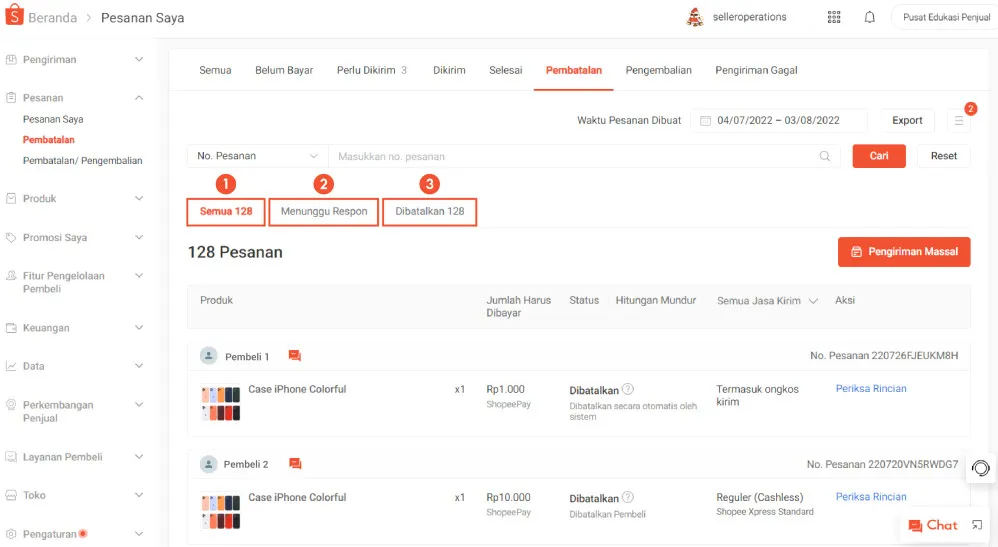Expand the Toko sidebar menu
The image size is (998, 547).
[139, 495]
